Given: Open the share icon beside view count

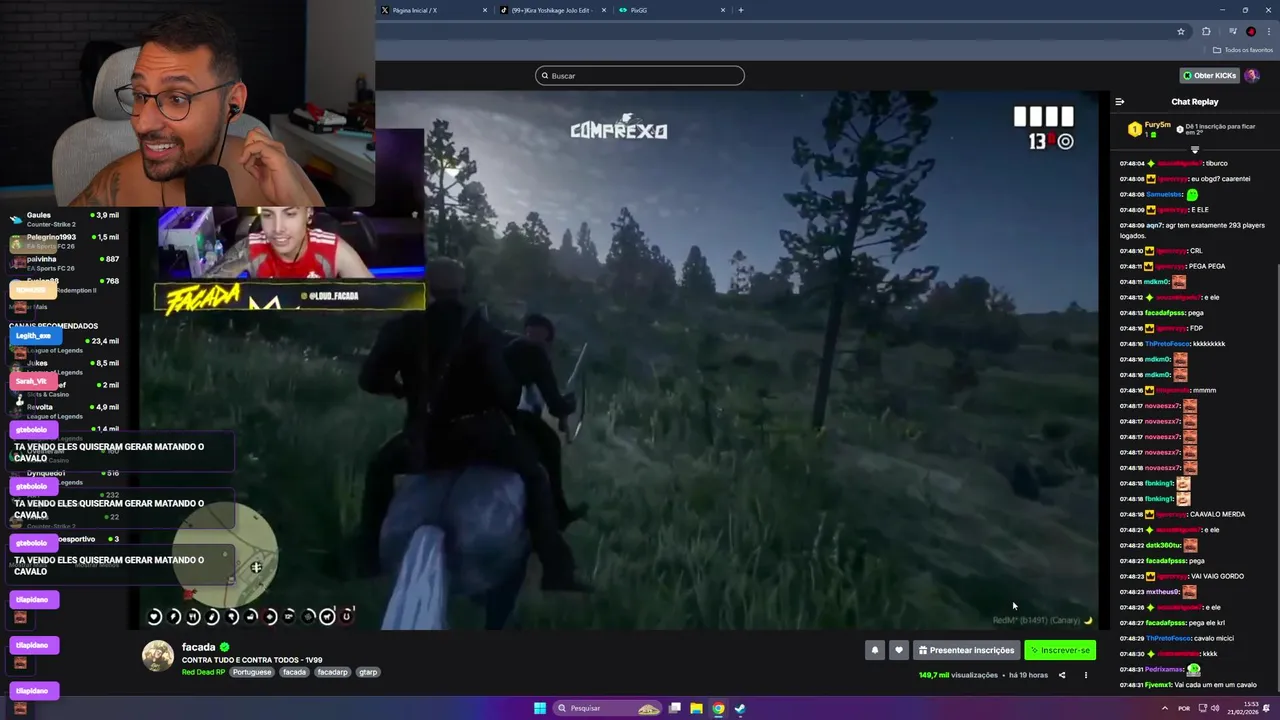Looking at the screenshot, I should (1062, 675).
